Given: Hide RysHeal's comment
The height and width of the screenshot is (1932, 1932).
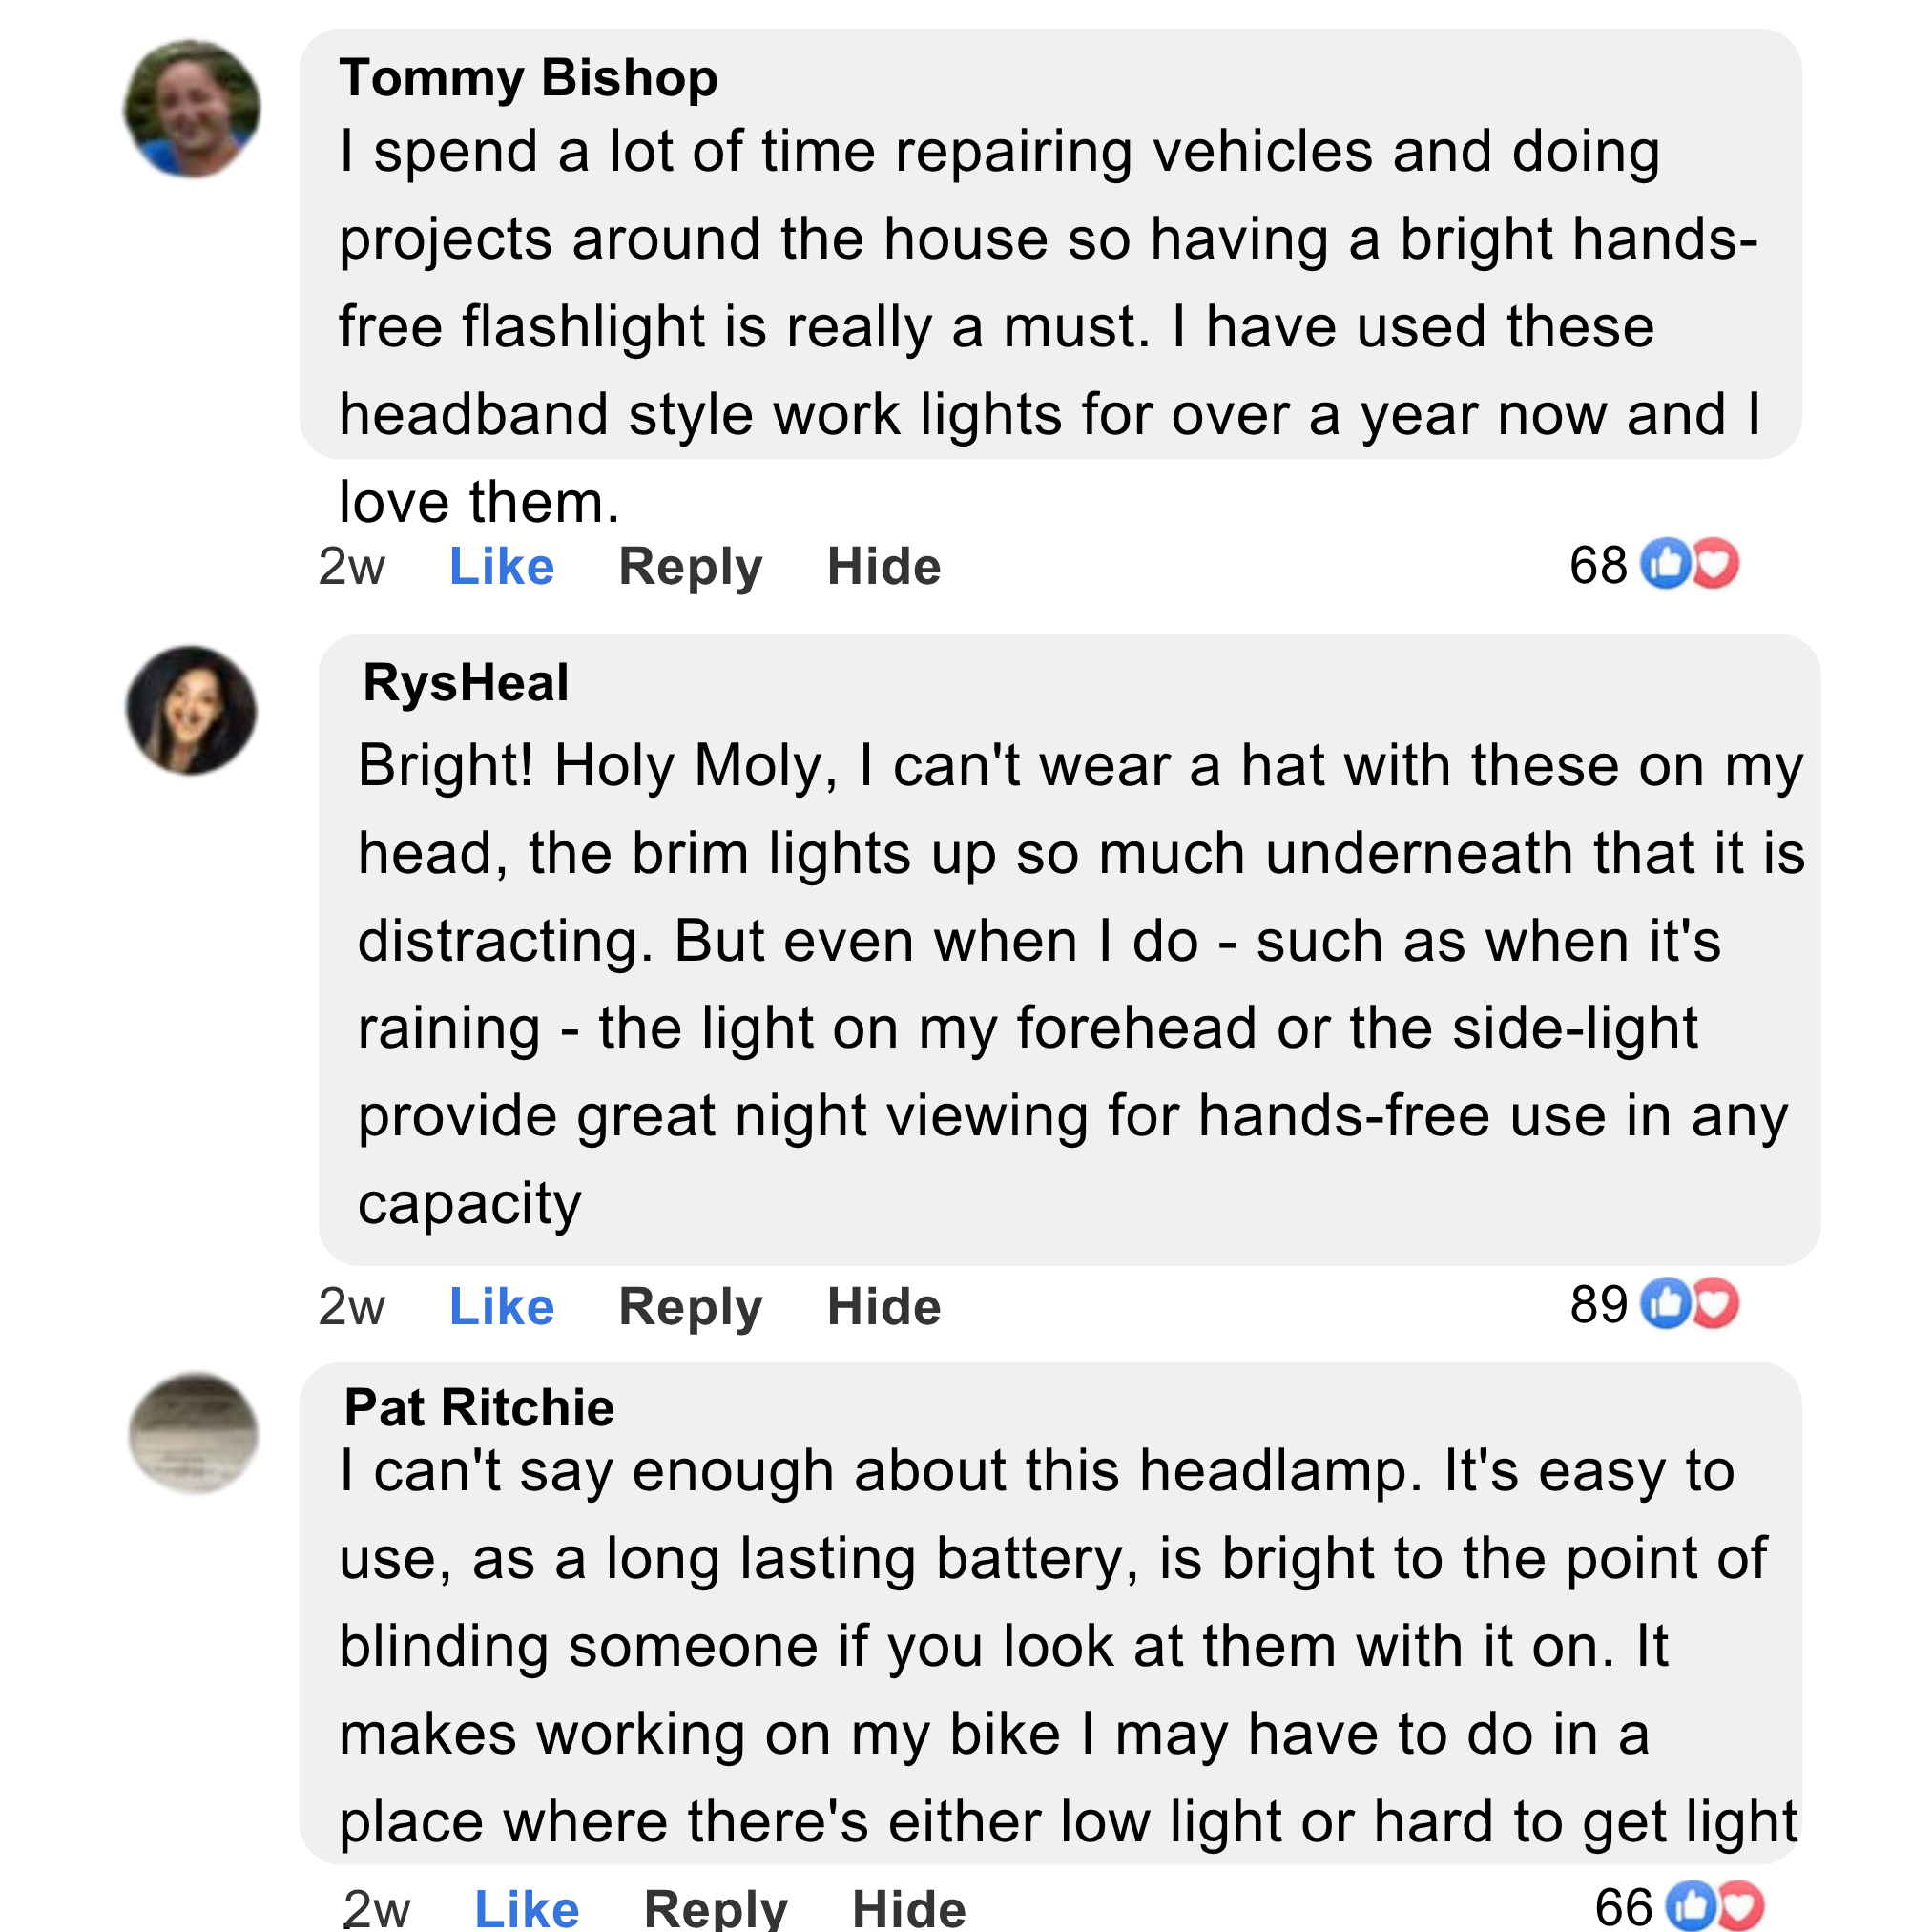Looking at the screenshot, I should pos(884,1306).
